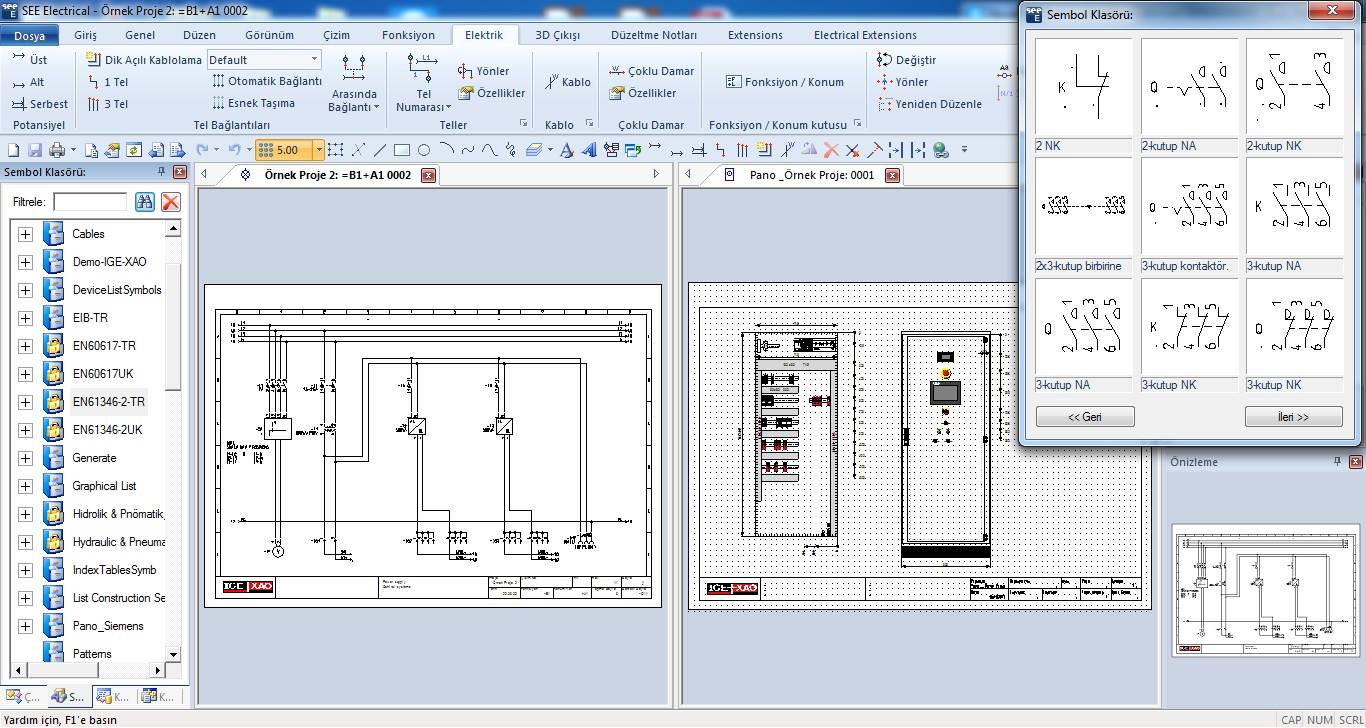Switch to the Fonksiyon ribbon tab
The height and width of the screenshot is (728, 1366).
coord(408,35)
